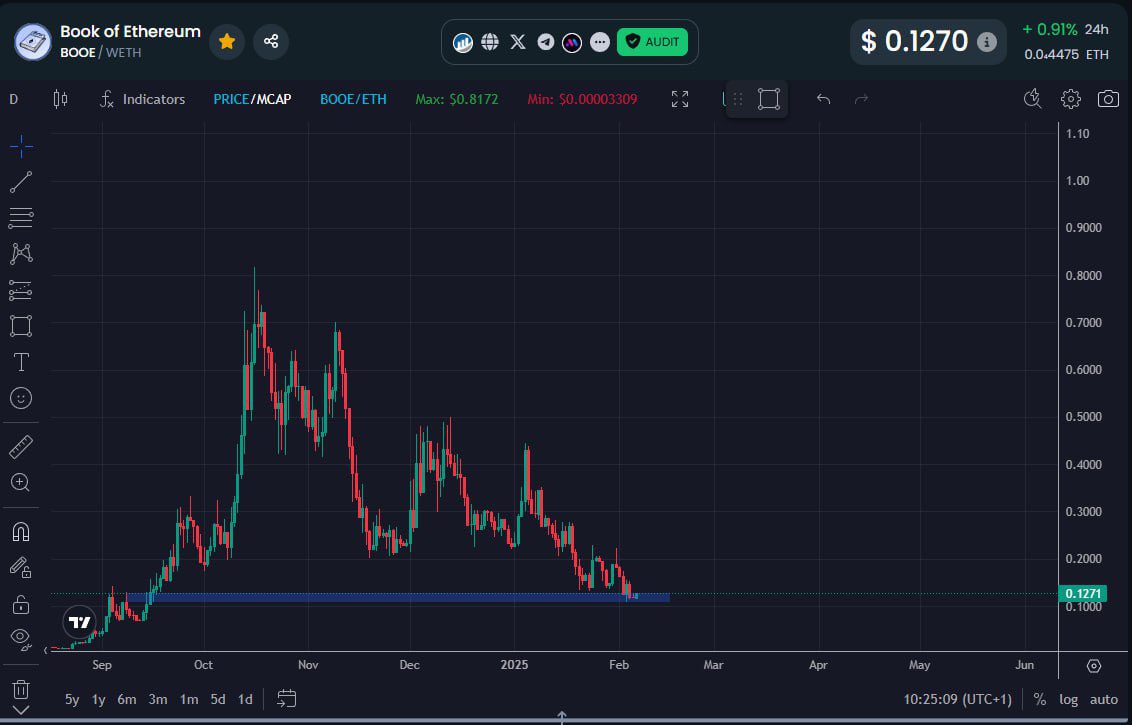Expand the bottom panel arrow

click(562, 716)
